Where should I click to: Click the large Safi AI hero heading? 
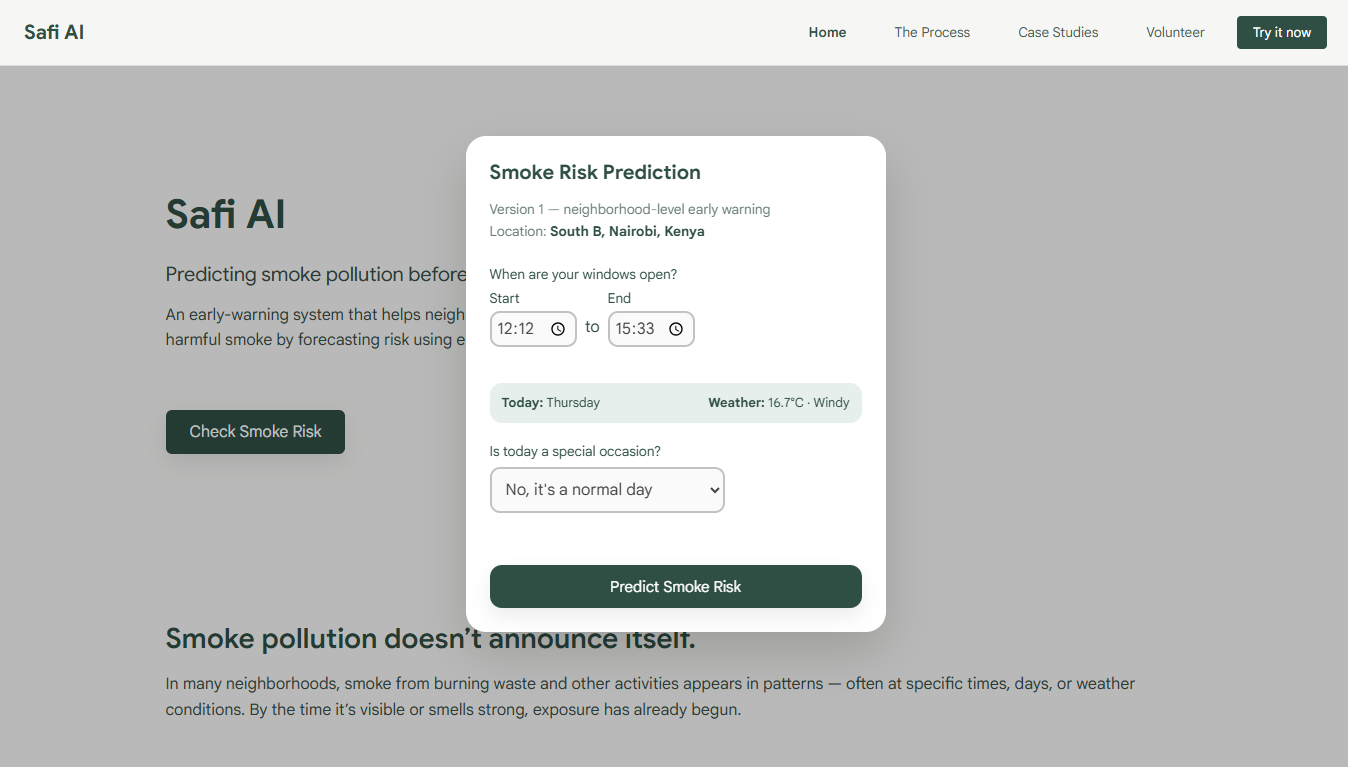(226, 214)
